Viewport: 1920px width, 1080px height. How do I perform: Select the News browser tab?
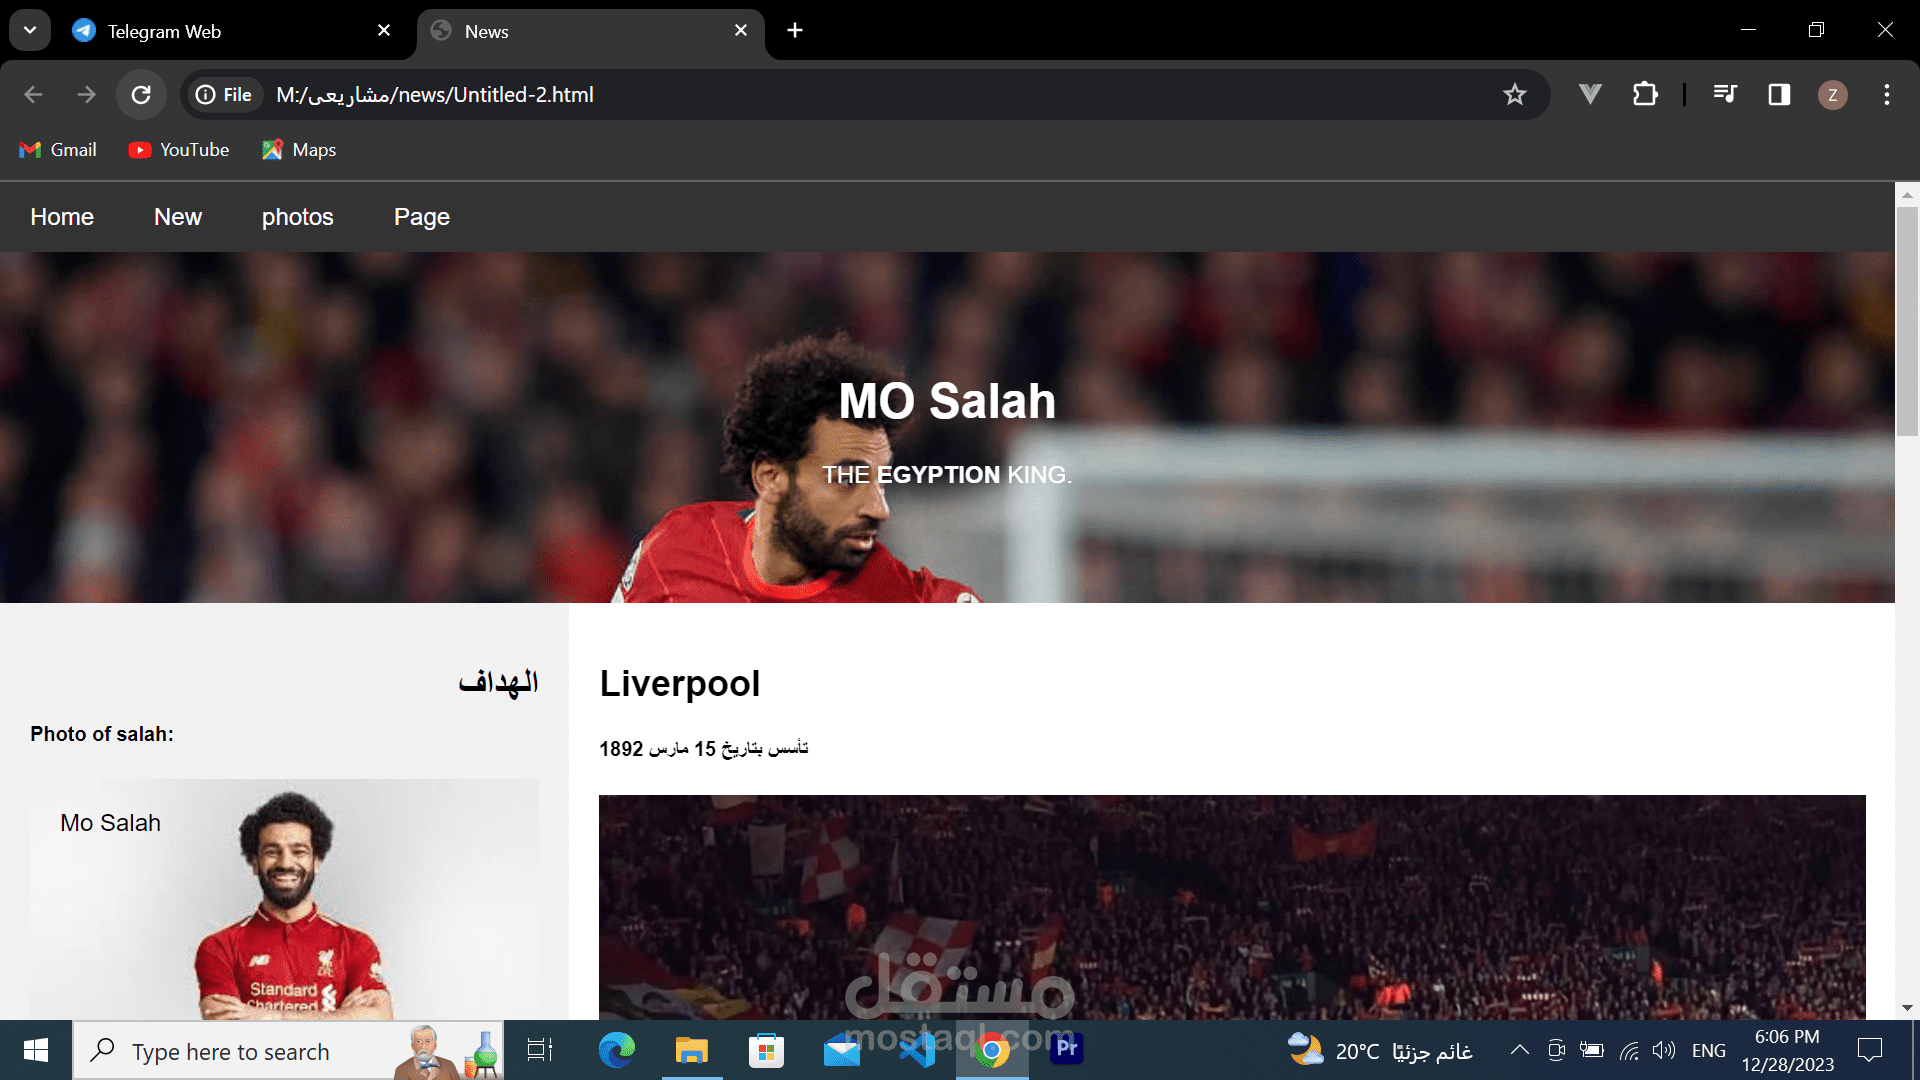(x=590, y=31)
